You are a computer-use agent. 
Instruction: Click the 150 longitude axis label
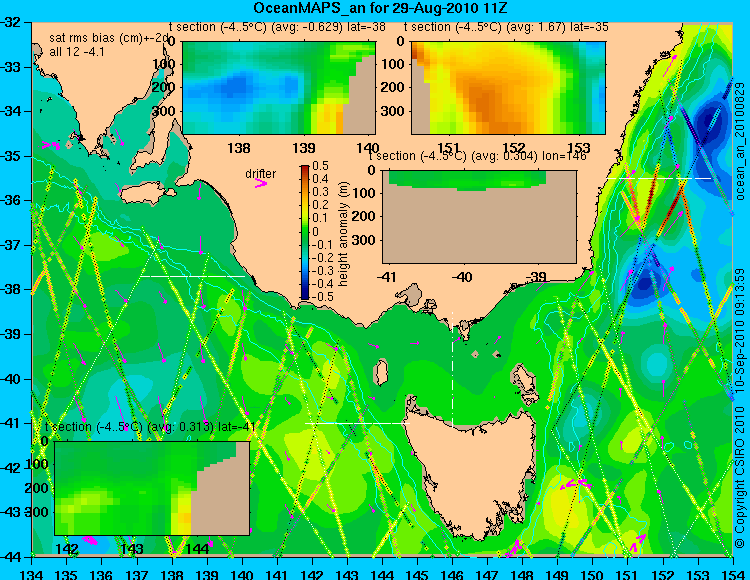[593, 574]
